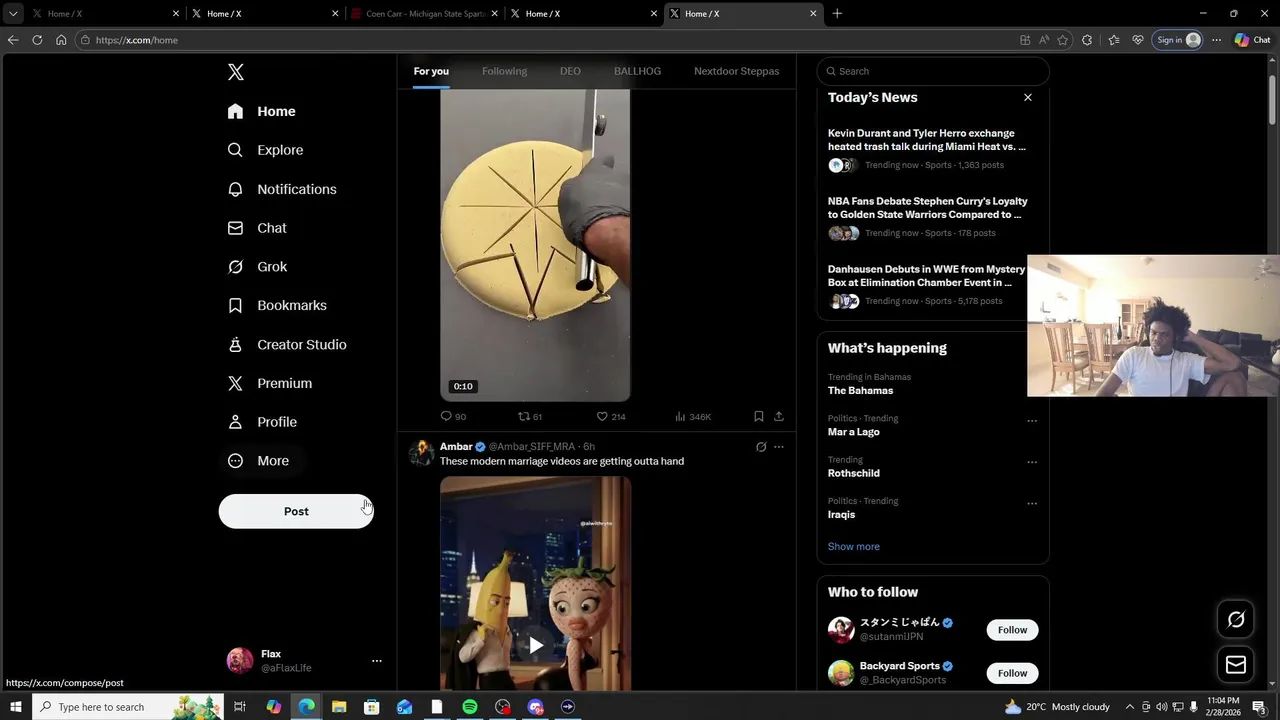
Task: Click the Post button
Action: pos(296,511)
